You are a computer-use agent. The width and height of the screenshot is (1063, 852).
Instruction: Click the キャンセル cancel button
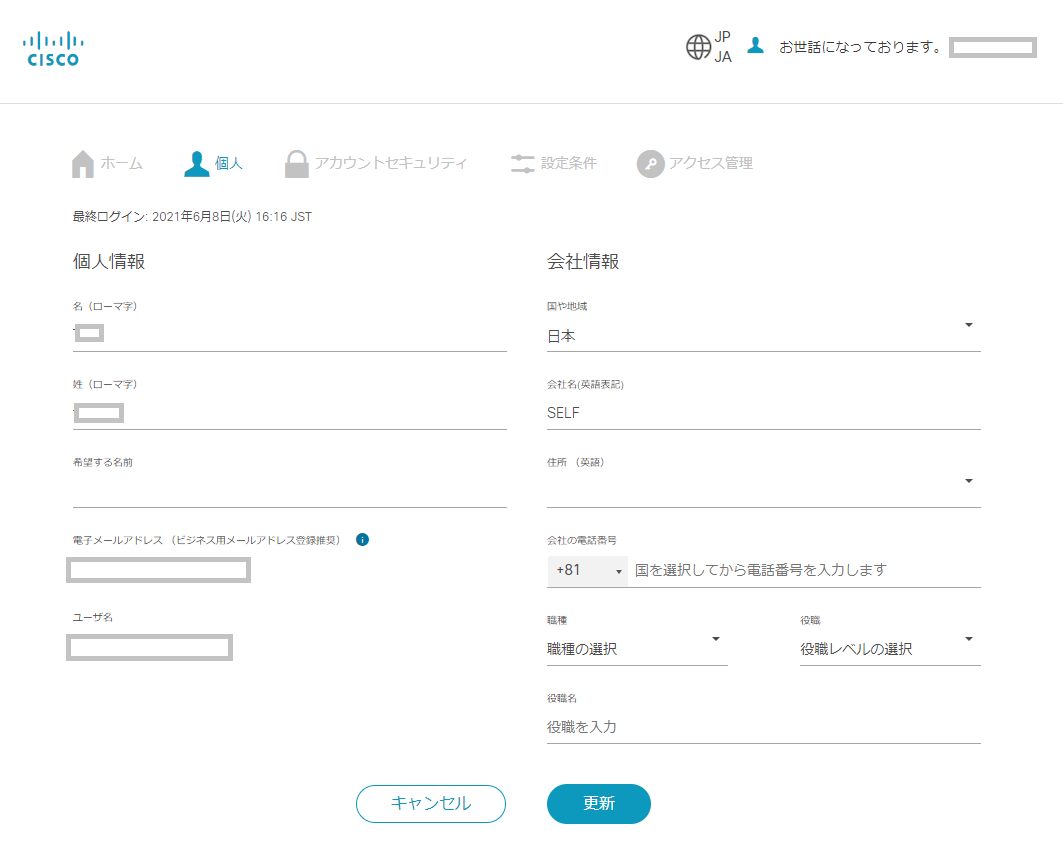[430, 804]
